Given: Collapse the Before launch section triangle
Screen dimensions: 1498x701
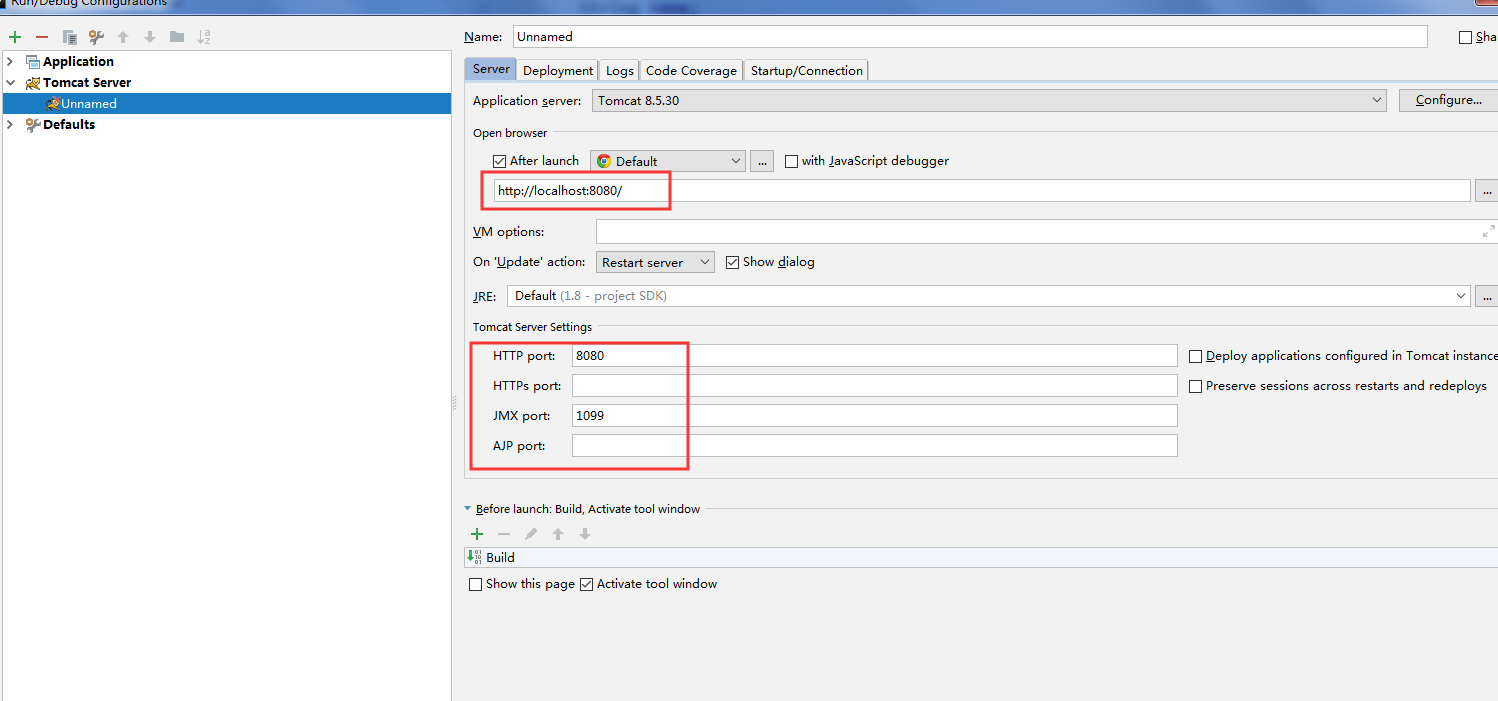Looking at the screenshot, I should coord(467,509).
